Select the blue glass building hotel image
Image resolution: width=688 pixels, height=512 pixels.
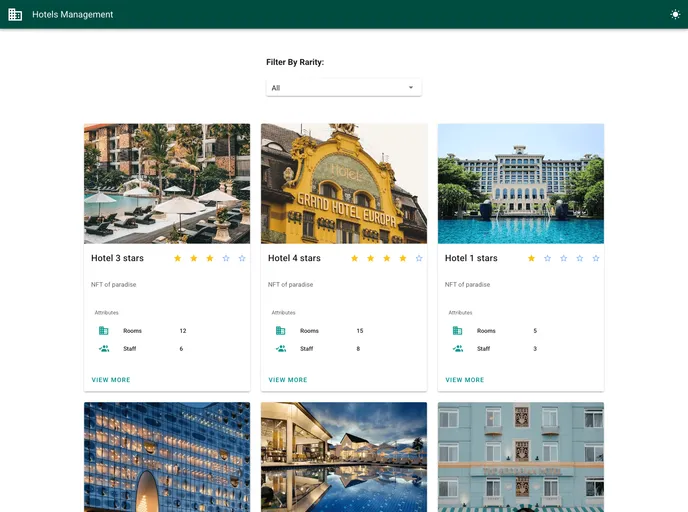(x=167, y=456)
